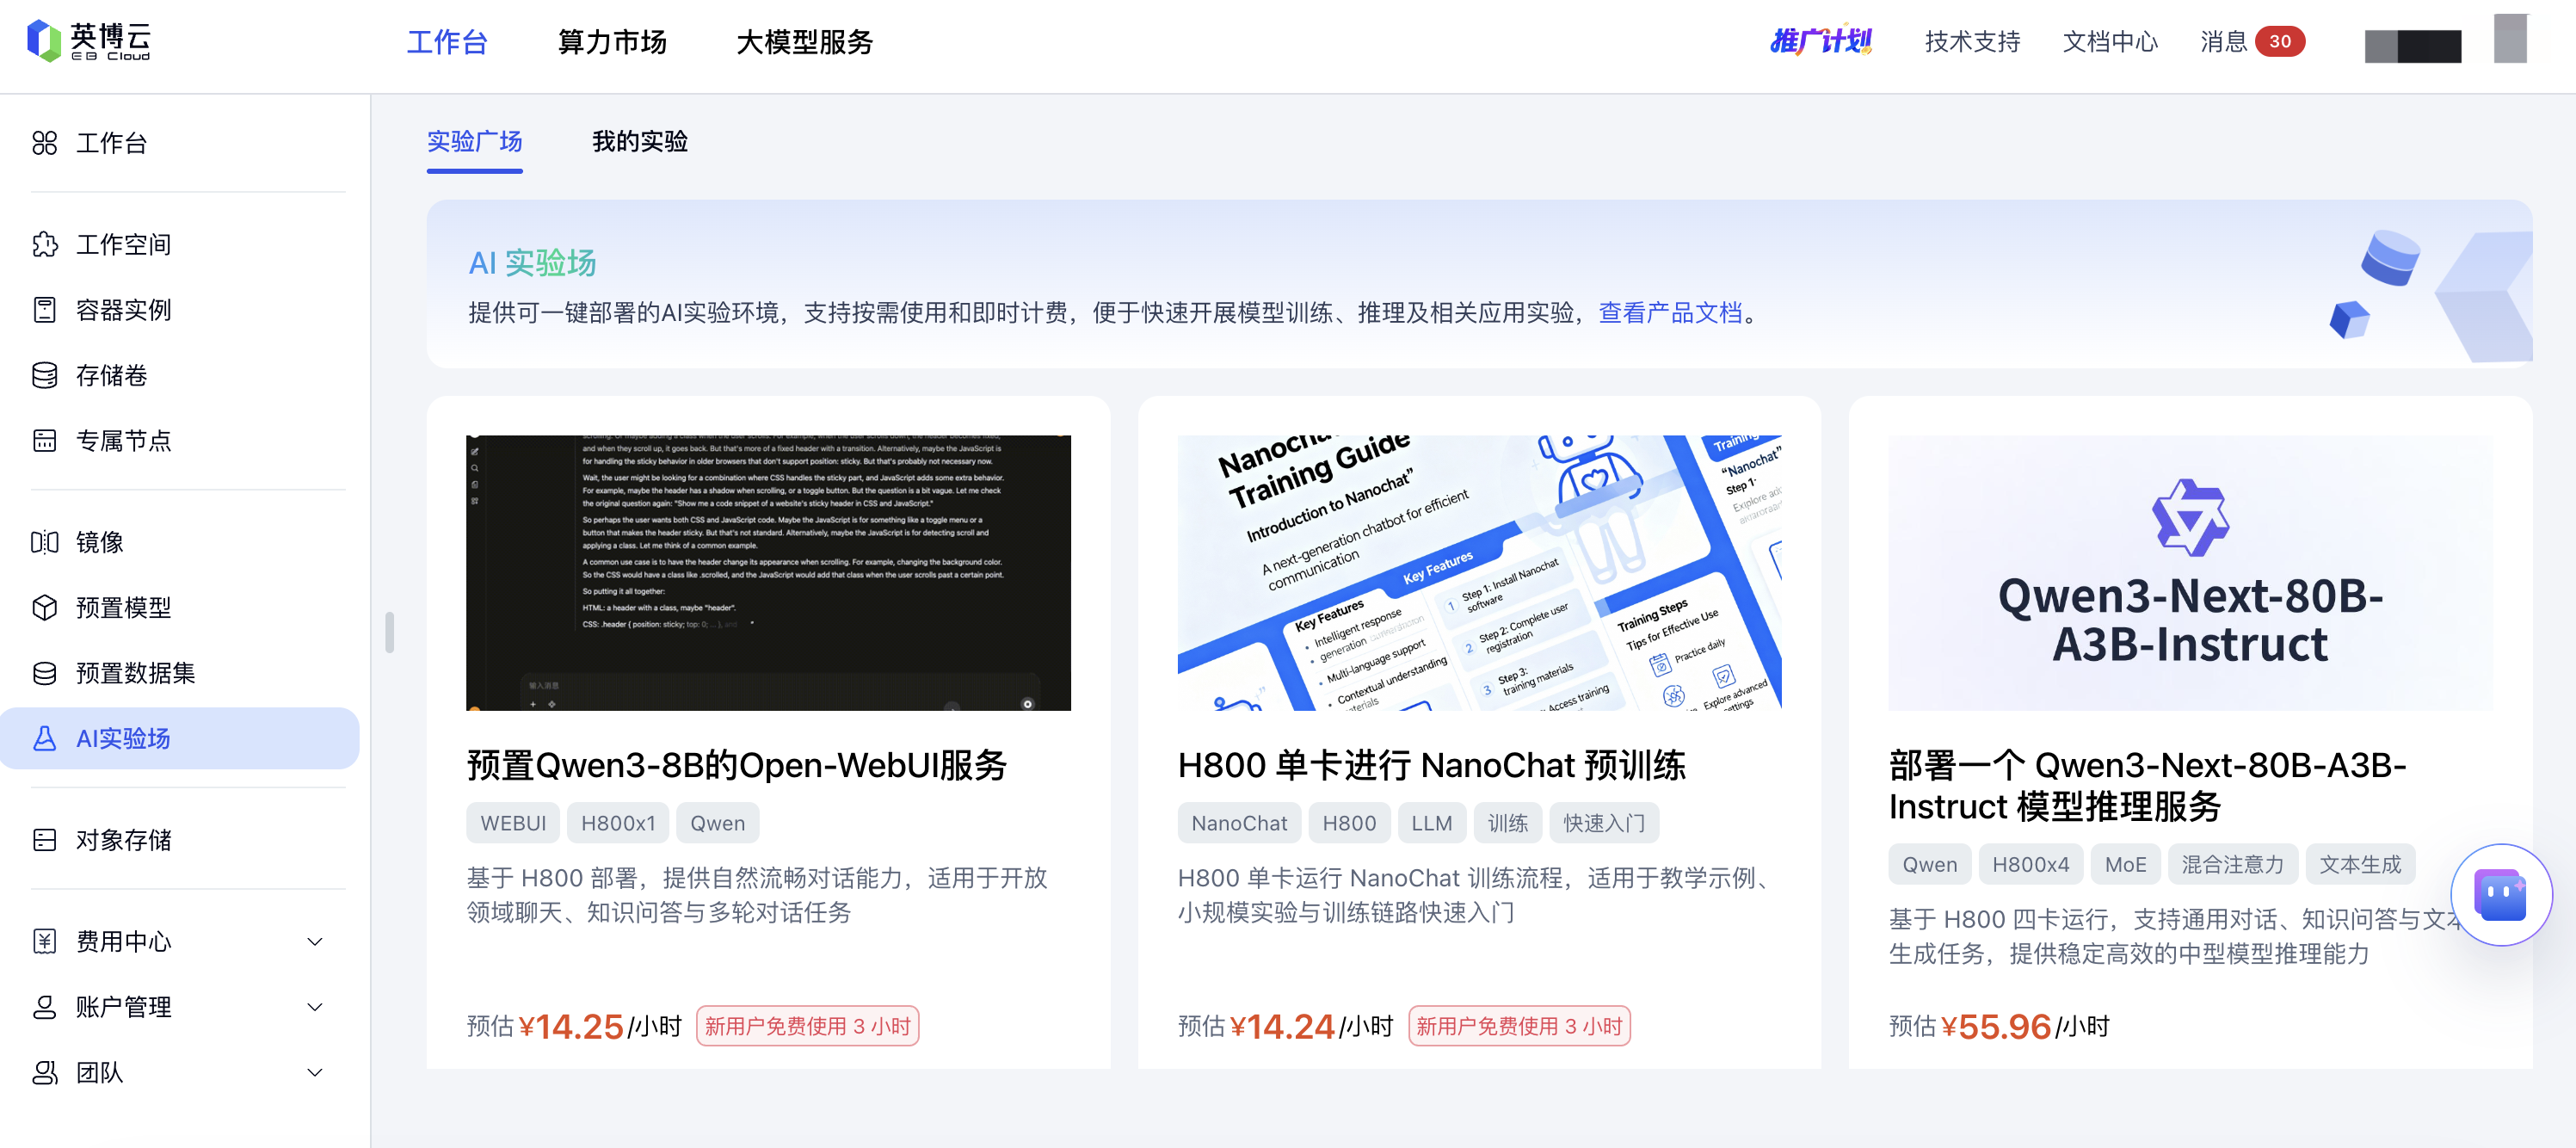Image resolution: width=2576 pixels, height=1148 pixels.
Task: Click the 英博云 EB Cloud logo
Action: (88, 41)
